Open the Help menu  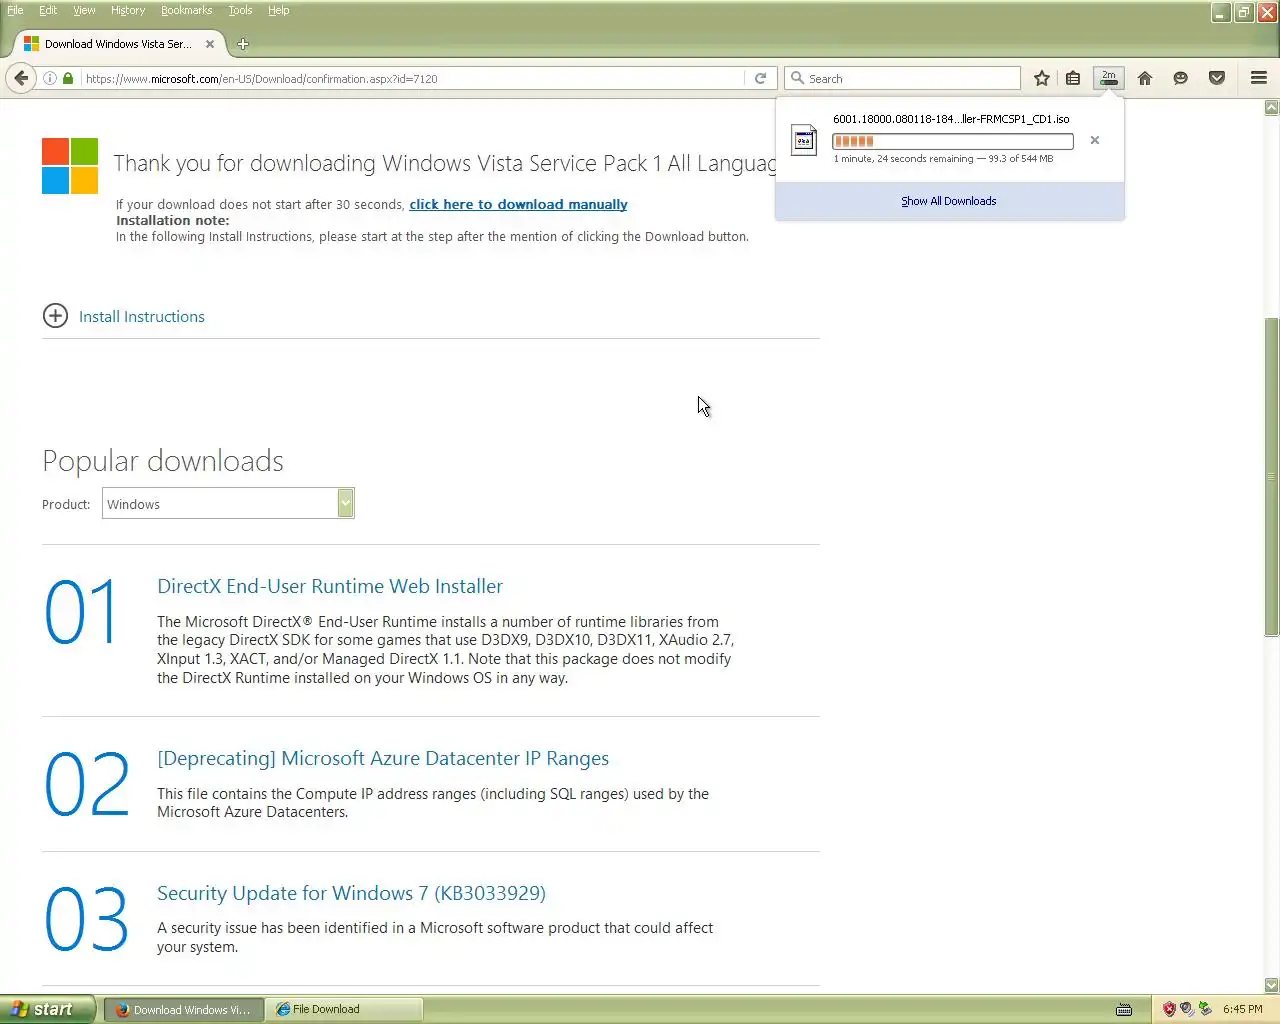pyautogui.click(x=278, y=10)
